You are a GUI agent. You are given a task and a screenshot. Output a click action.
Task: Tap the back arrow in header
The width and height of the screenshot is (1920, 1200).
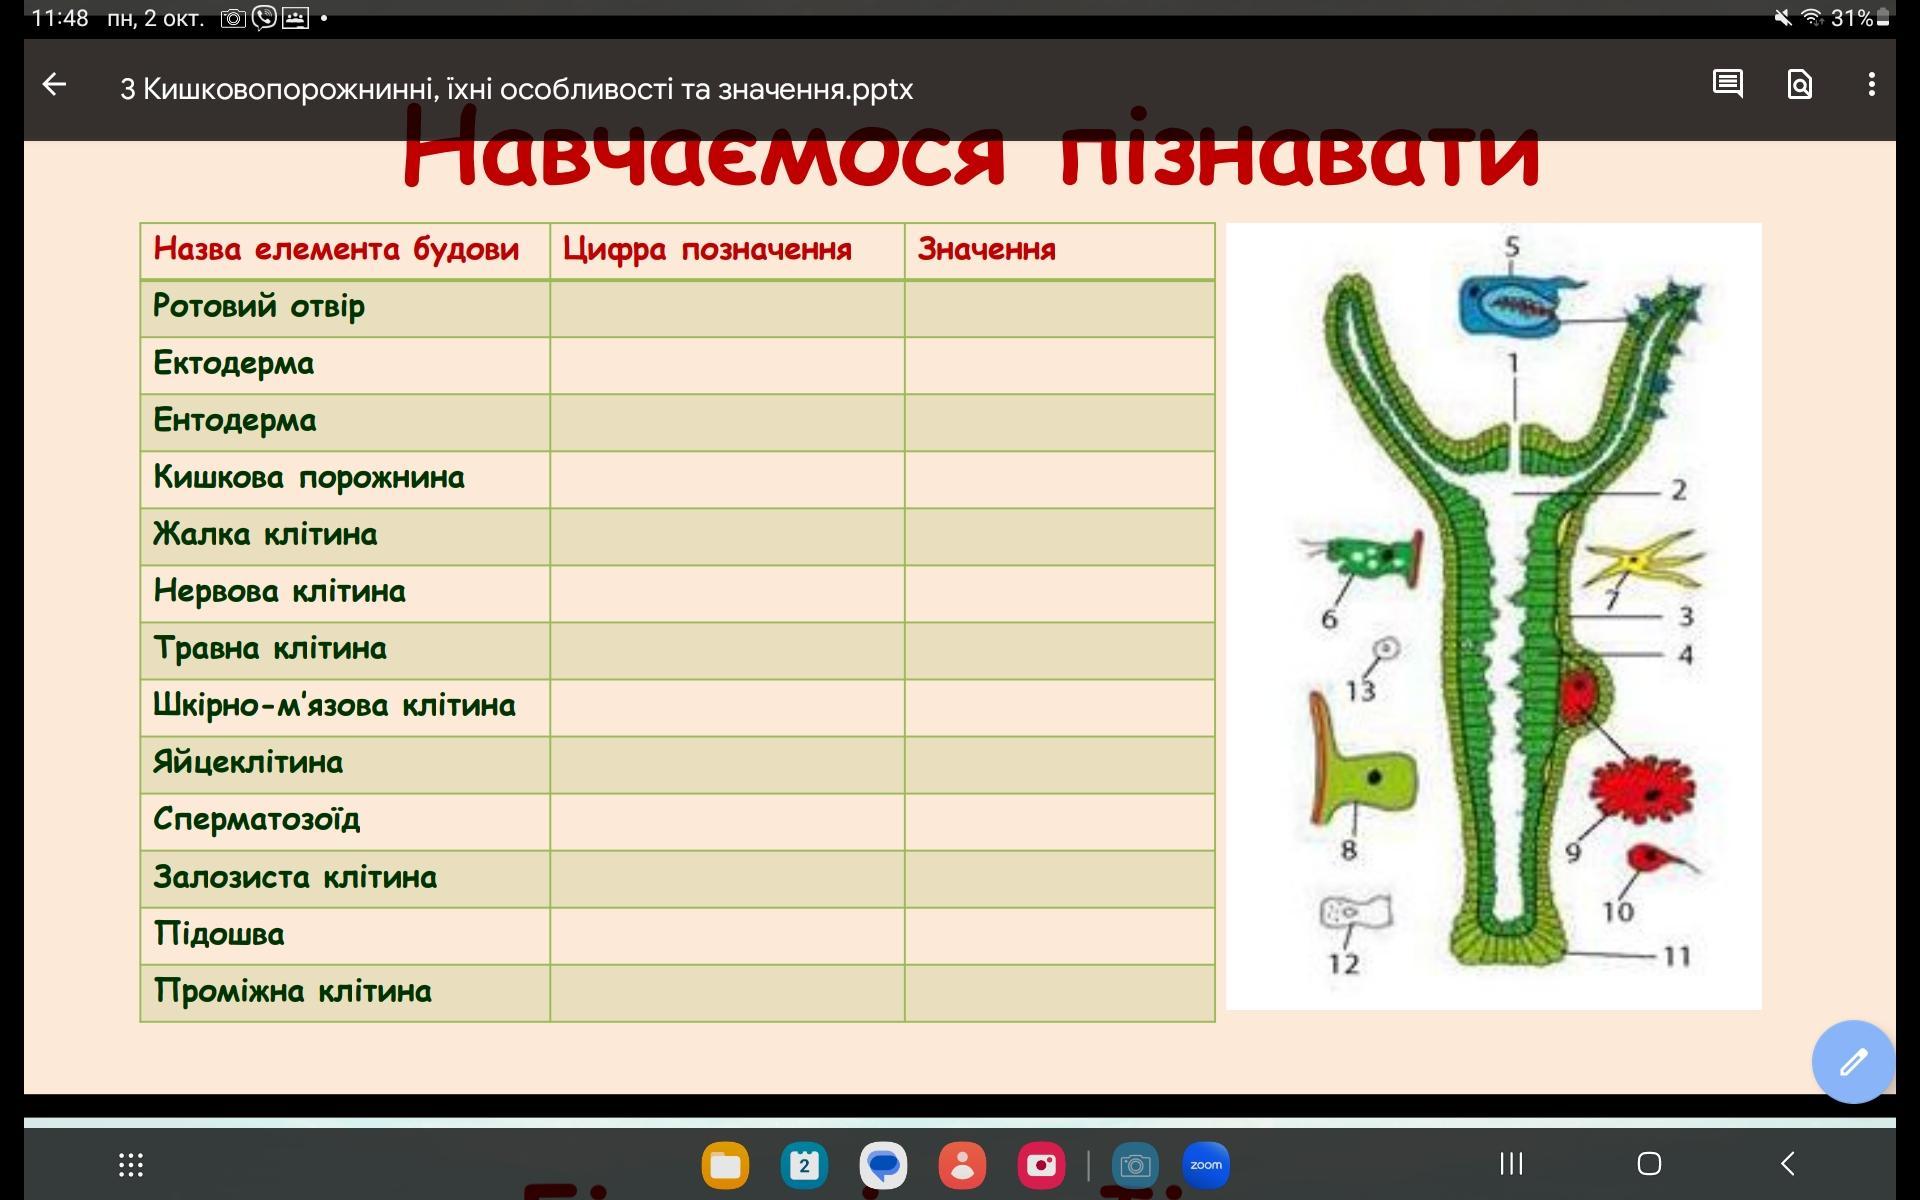(55, 85)
